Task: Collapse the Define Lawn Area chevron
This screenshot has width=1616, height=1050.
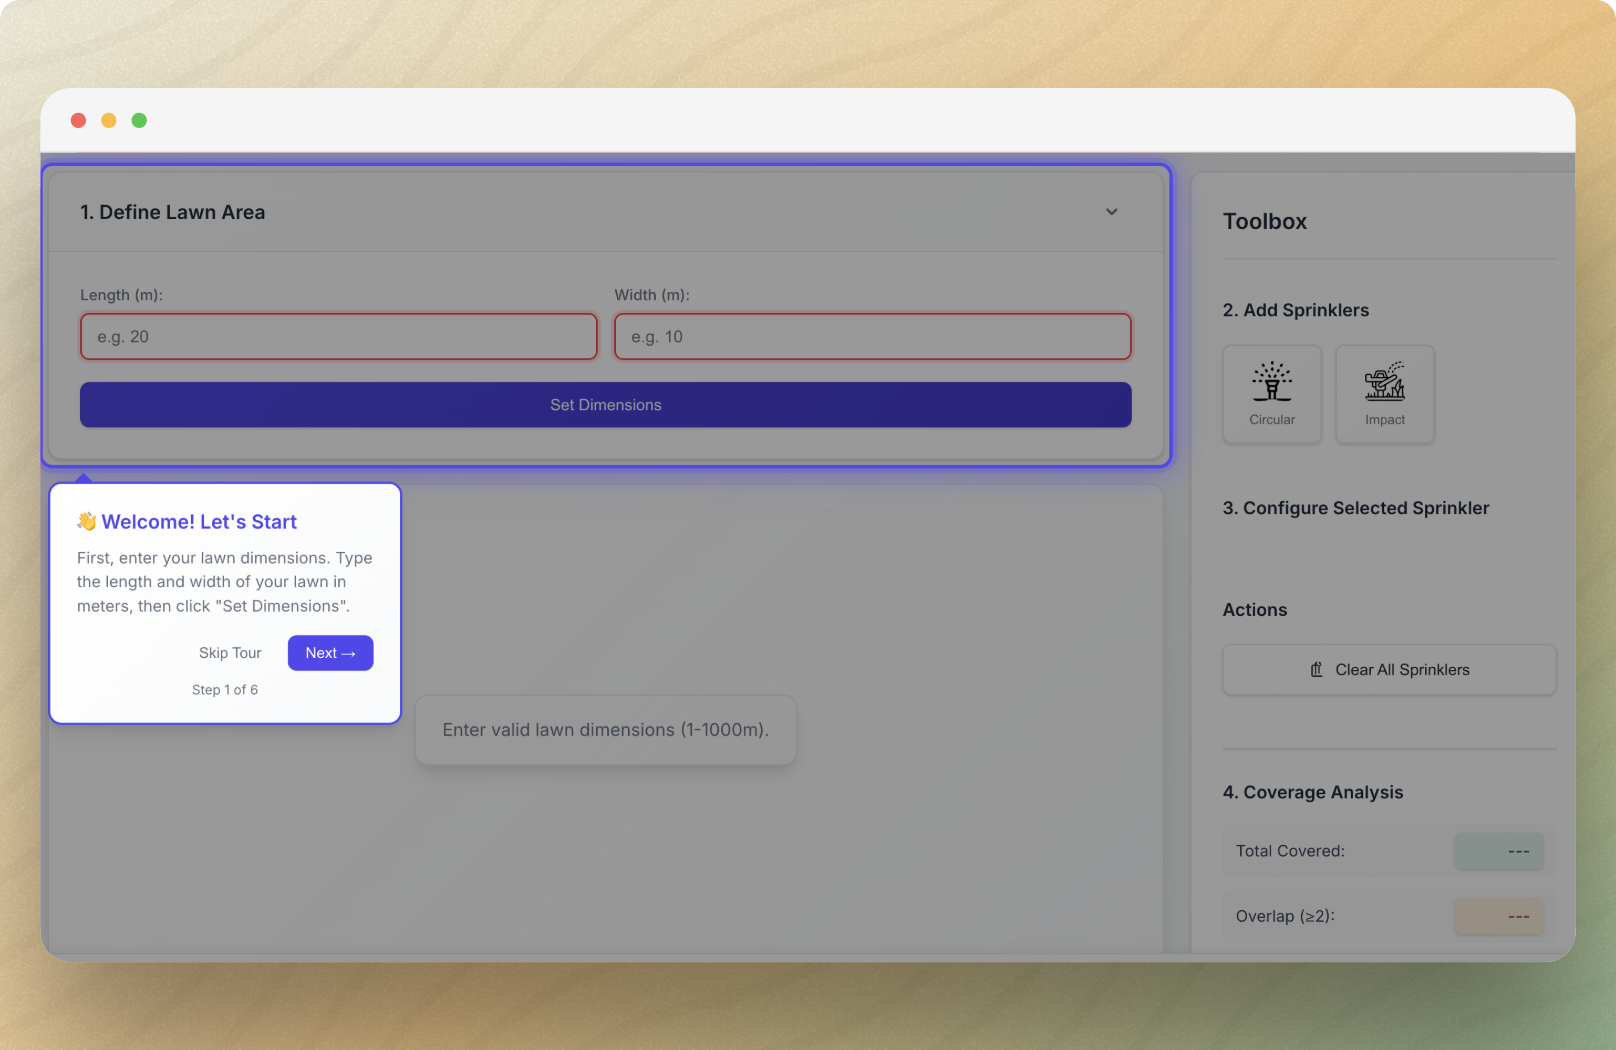Action: pyautogui.click(x=1111, y=212)
